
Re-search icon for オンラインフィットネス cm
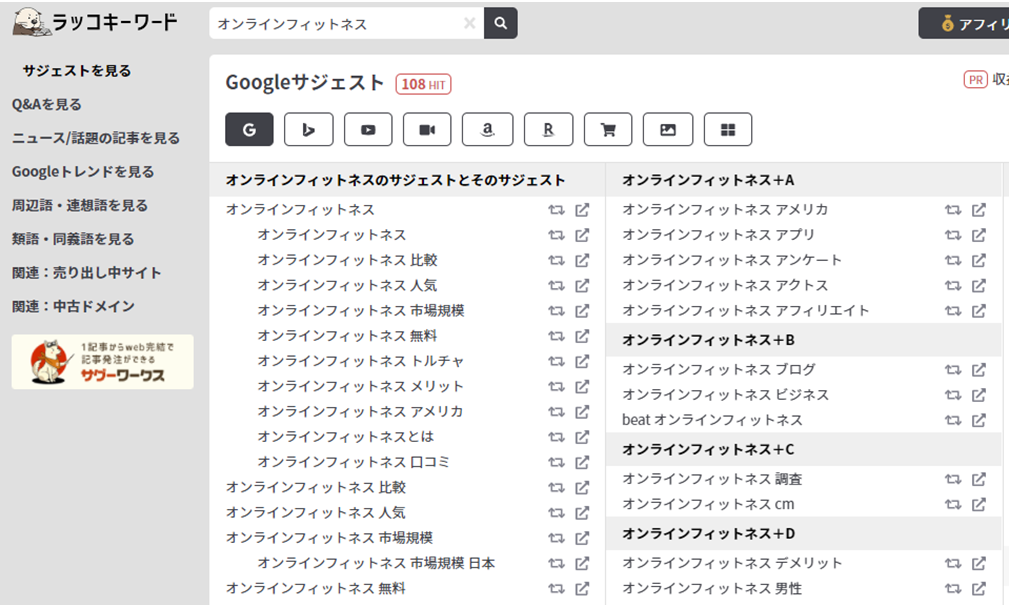(x=953, y=504)
